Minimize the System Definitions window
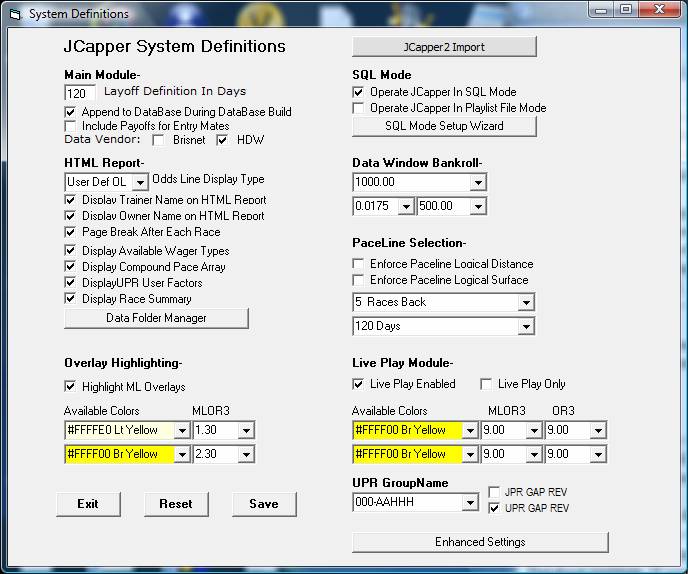Viewport: 688px width, 574px height. coord(602,10)
